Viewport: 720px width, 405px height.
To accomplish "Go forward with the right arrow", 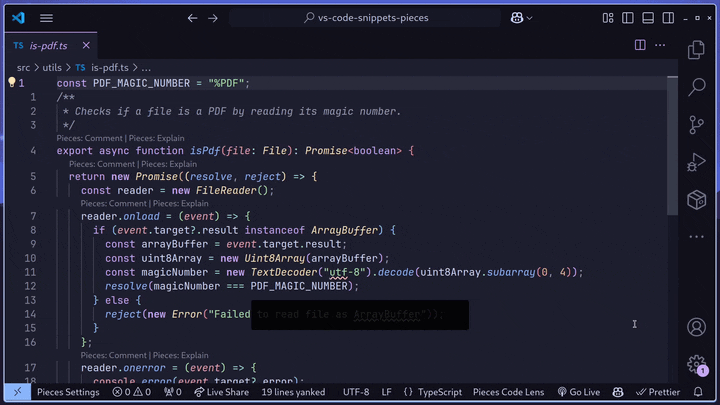I will point(213,18).
